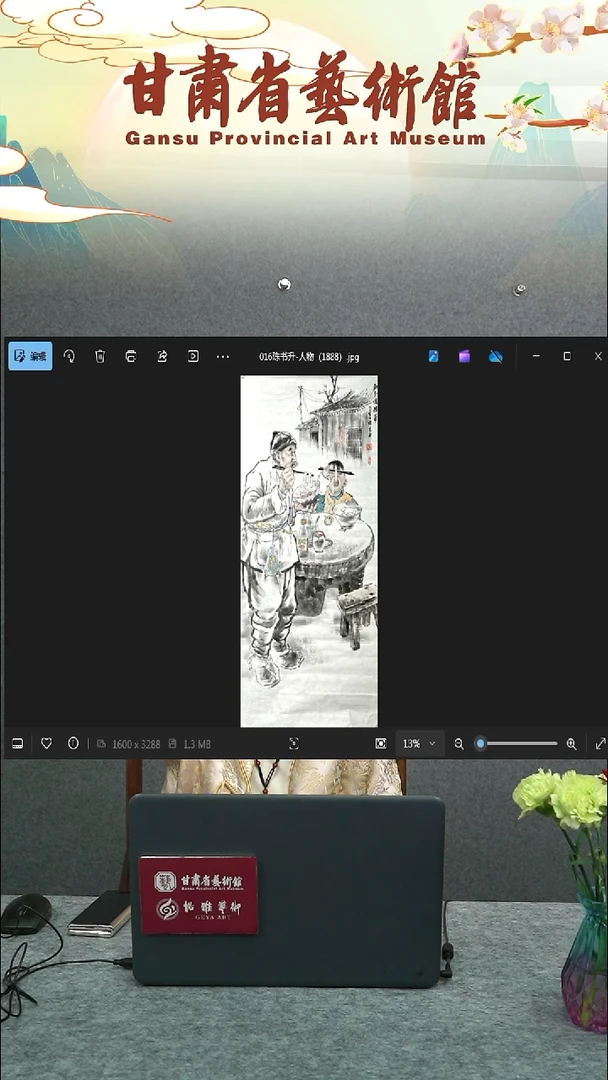Image resolution: width=608 pixels, height=1080 pixels.
Task: Click the 编辑 edit image button
Action: point(30,356)
